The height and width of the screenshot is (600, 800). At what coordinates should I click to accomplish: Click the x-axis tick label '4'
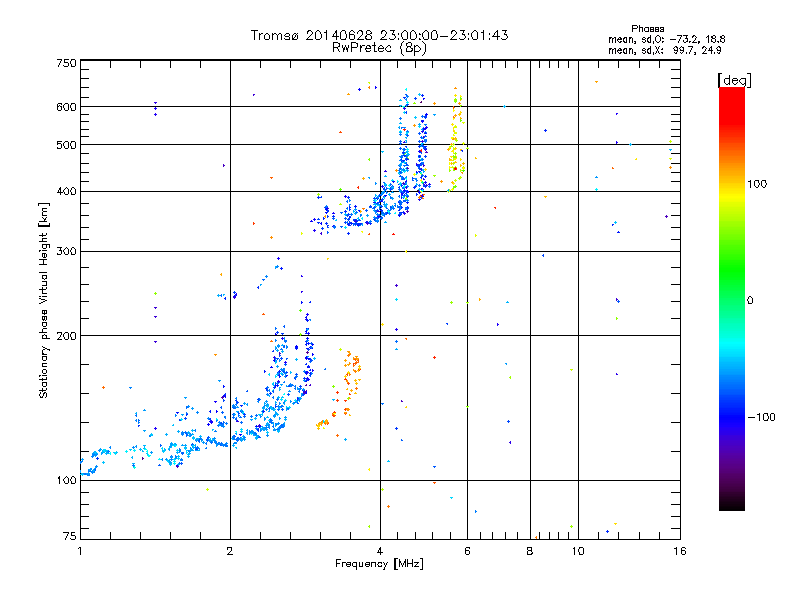[380, 551]
